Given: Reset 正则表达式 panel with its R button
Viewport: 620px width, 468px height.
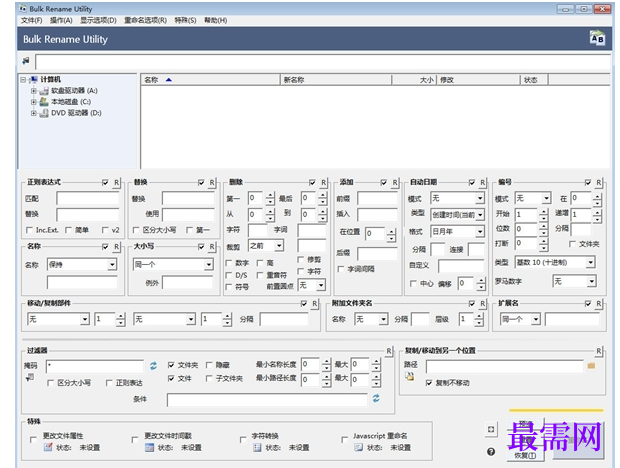Looking at the screenshot, I should [116, 182].
